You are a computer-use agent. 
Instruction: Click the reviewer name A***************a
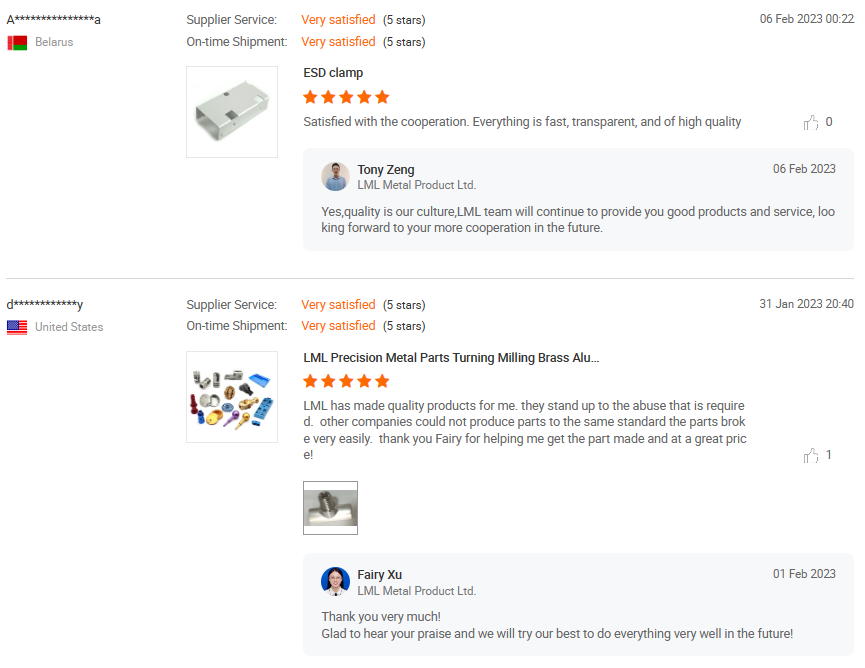(54, 20)
